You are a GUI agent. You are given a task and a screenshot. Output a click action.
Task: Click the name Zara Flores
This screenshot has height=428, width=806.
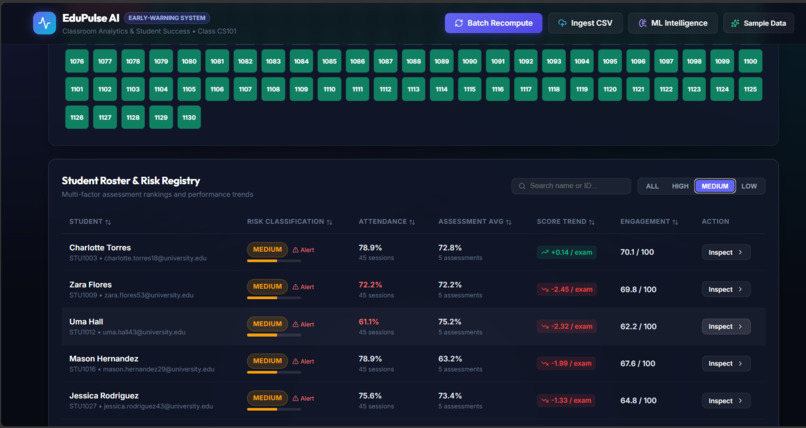click(90, 285)
